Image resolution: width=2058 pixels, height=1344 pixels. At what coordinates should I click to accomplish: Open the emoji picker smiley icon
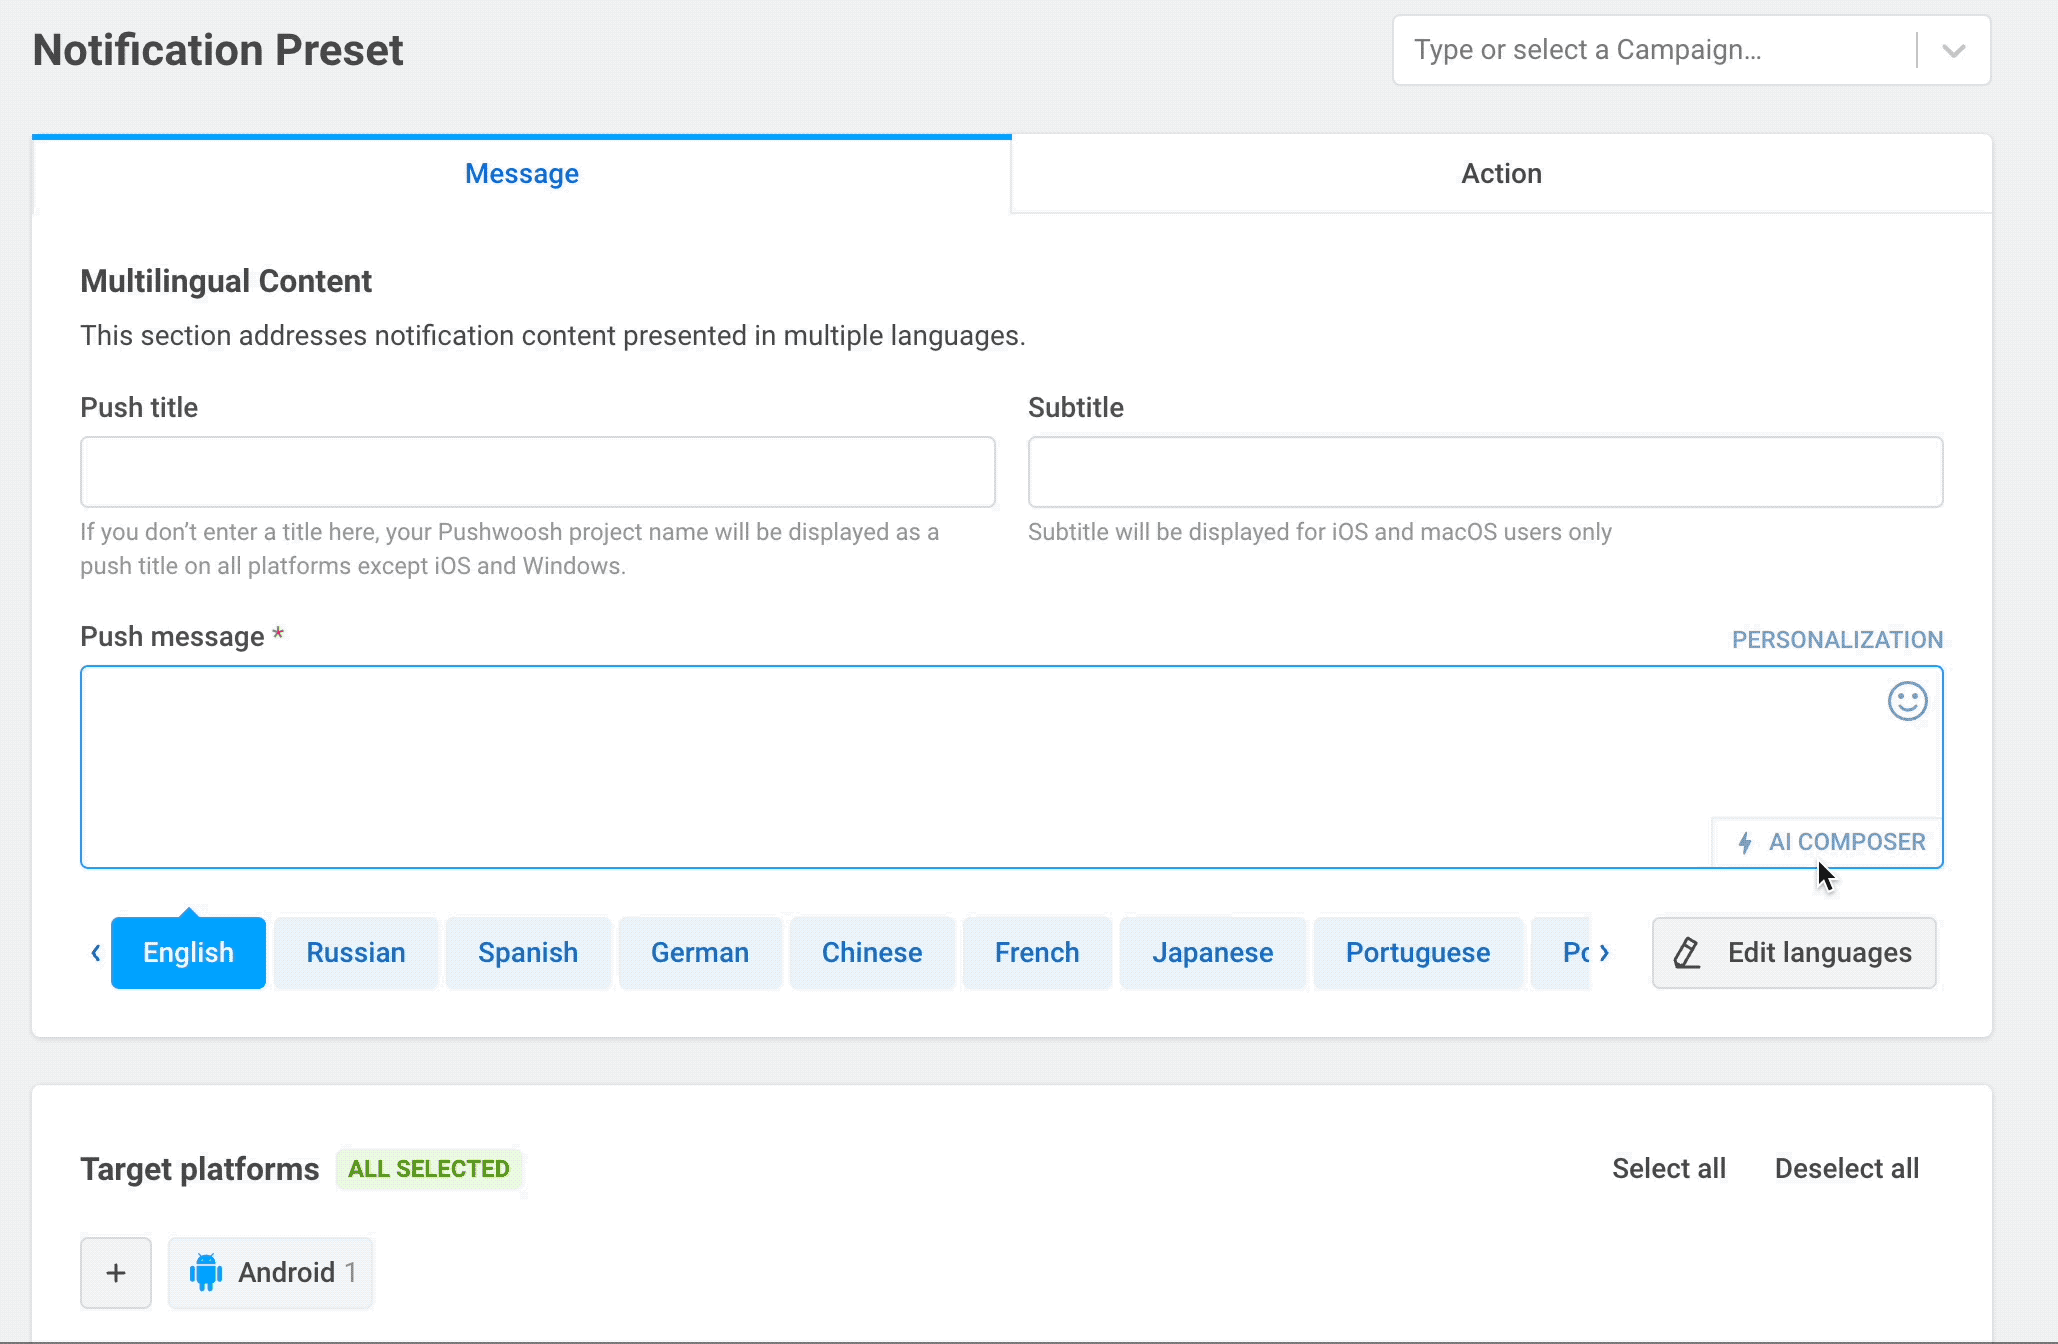pos(1907,701)
